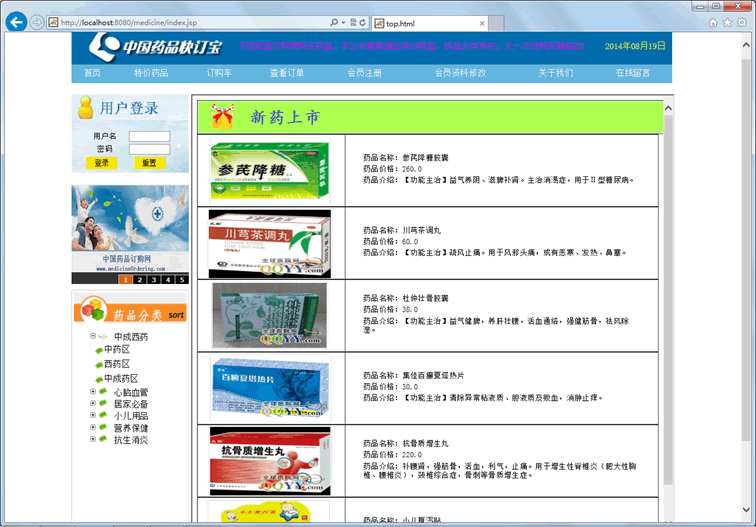Click the inner product list scrollbar thumb
The image size is (756, 527).
668,299
